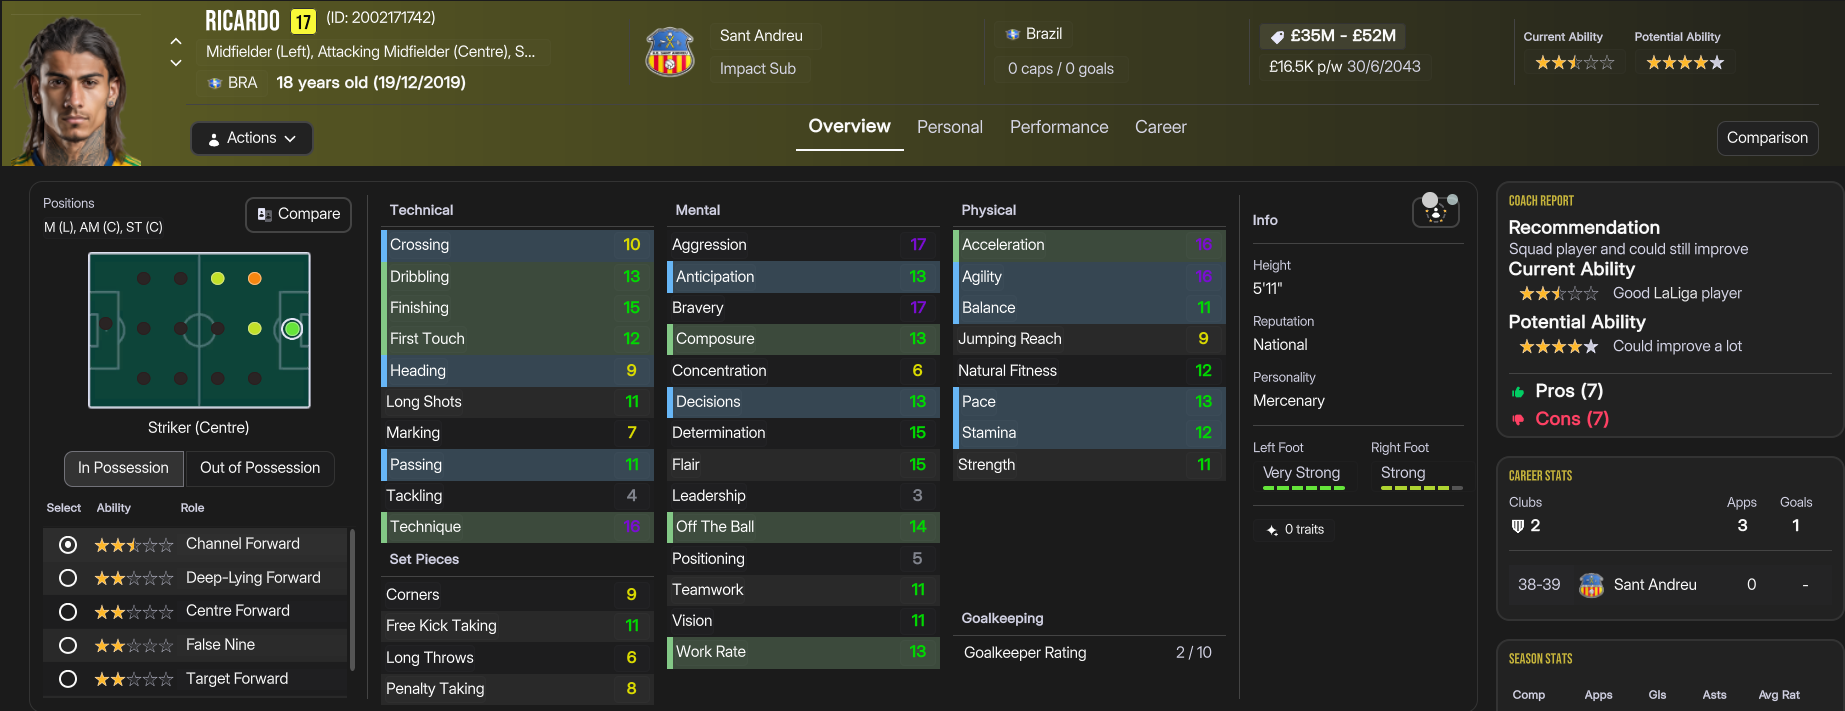Select the Target Forward role radio button

tap(68, 679)
